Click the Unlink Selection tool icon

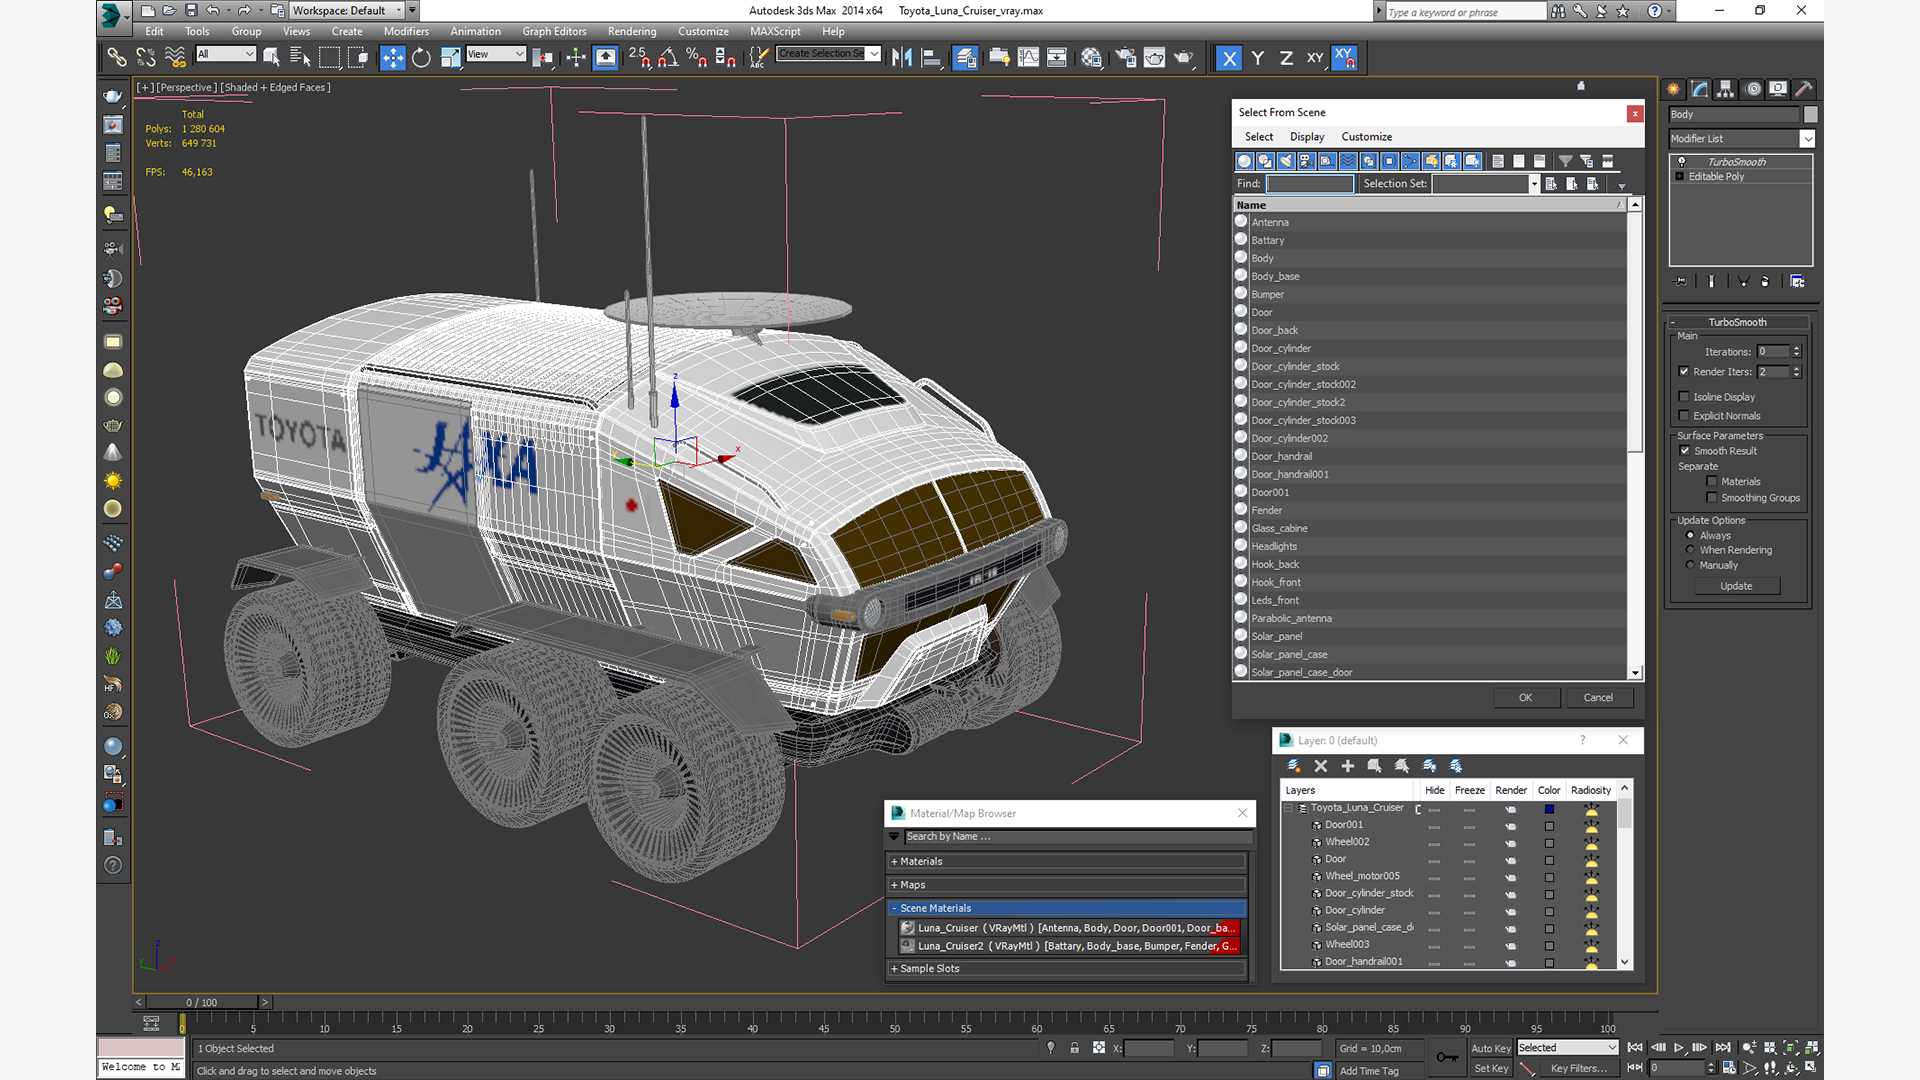pyautogui.click(x=146, y=58)
